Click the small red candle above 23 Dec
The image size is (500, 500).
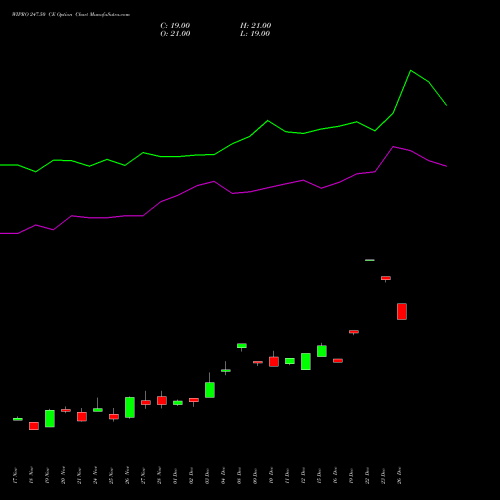pyautogui.click(x=386, y=278)
